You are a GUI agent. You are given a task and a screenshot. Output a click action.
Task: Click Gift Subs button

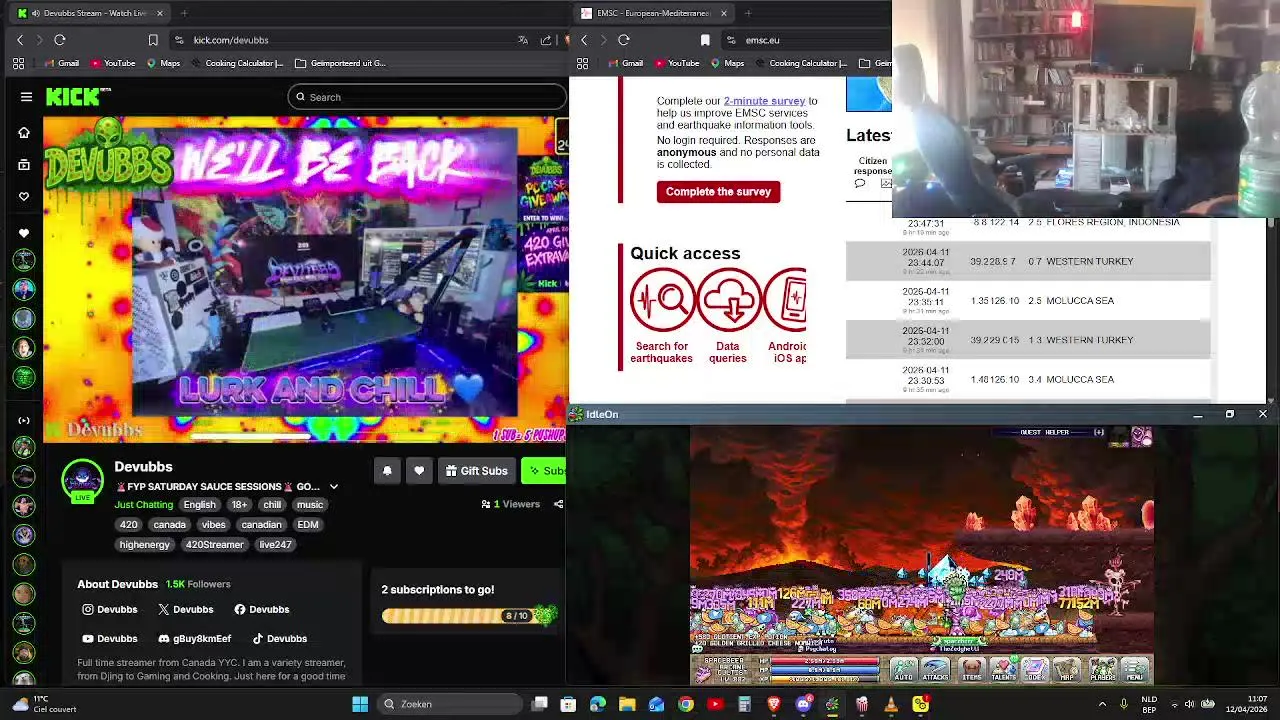(x=476, y=471)
